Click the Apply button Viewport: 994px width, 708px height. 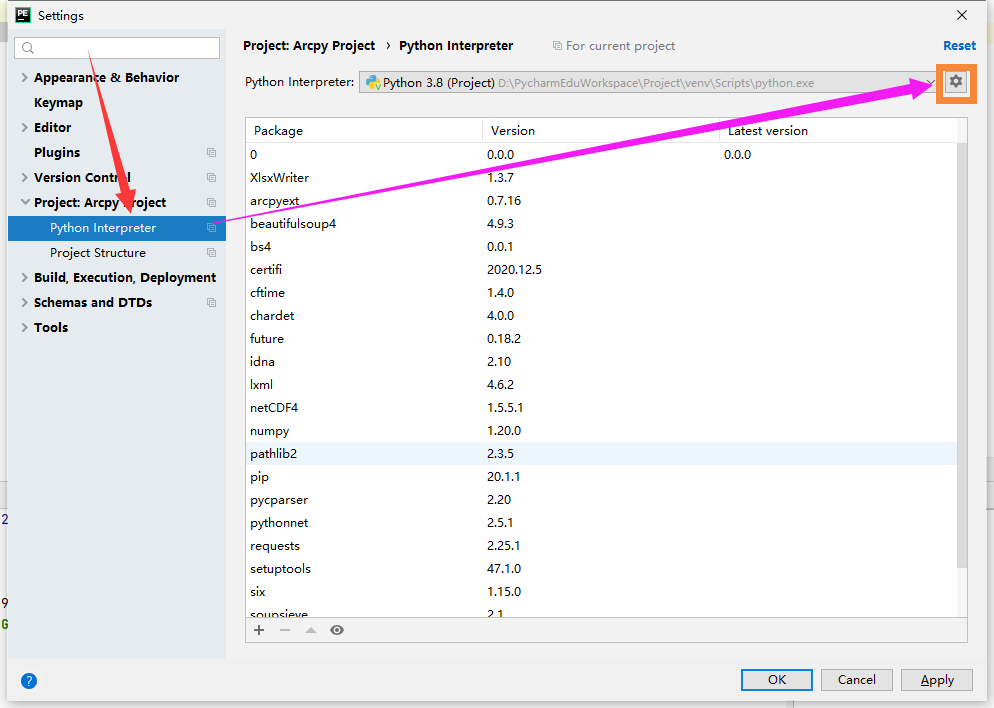(937, 680)
